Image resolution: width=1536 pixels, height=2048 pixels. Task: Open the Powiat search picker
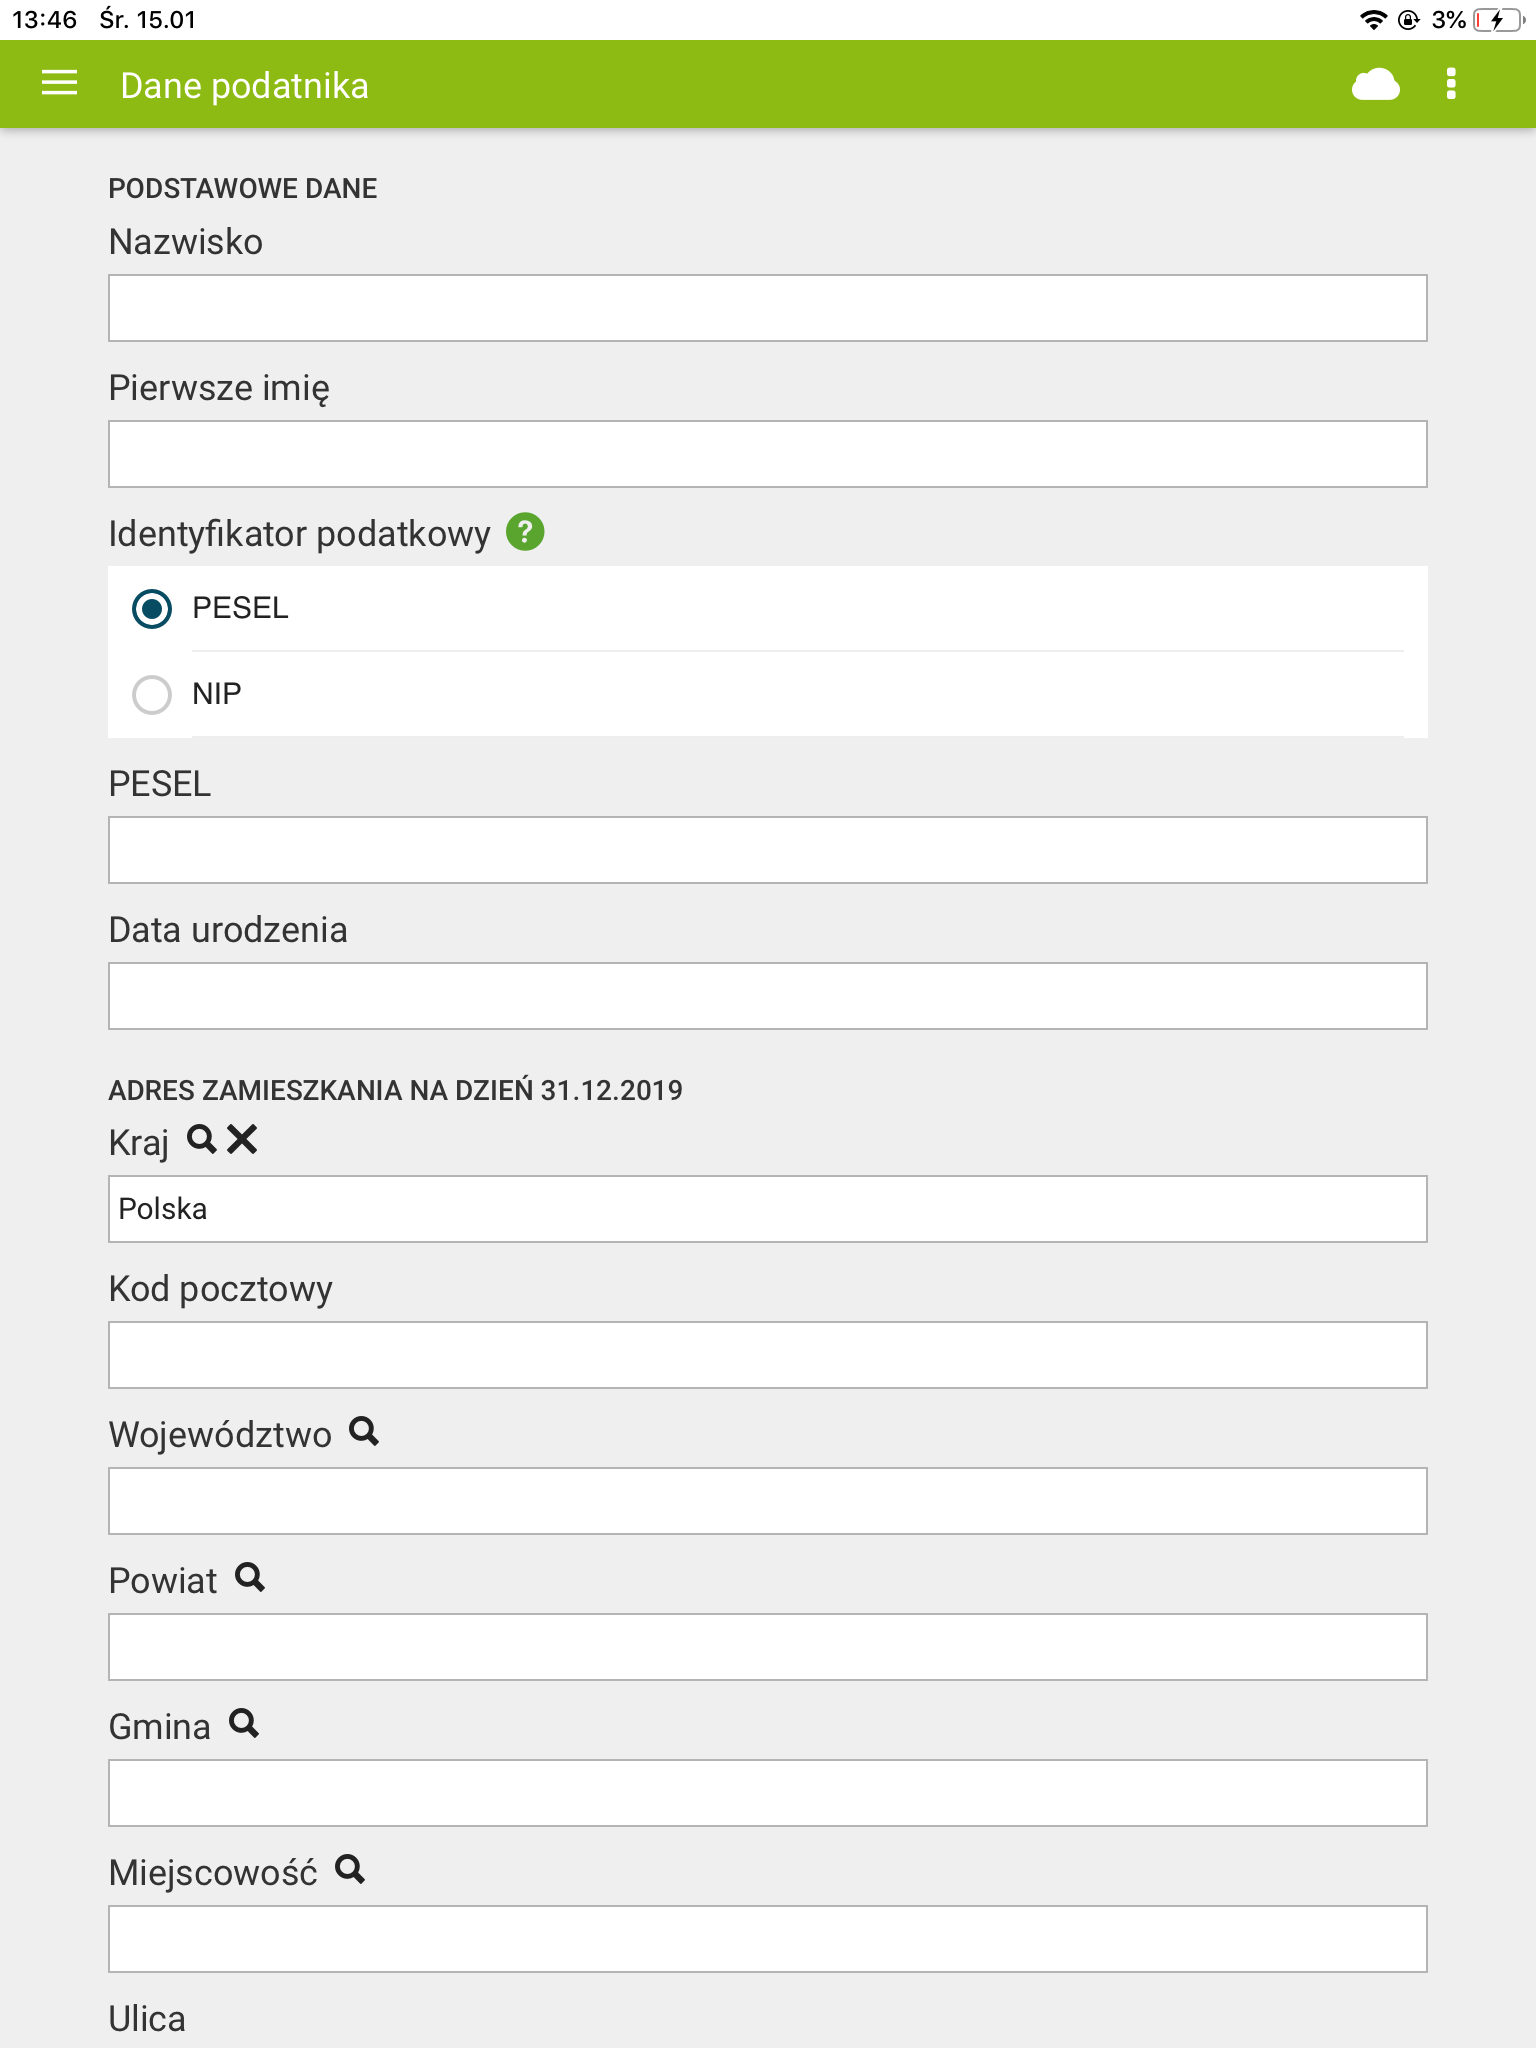(x=252, y=1578)
